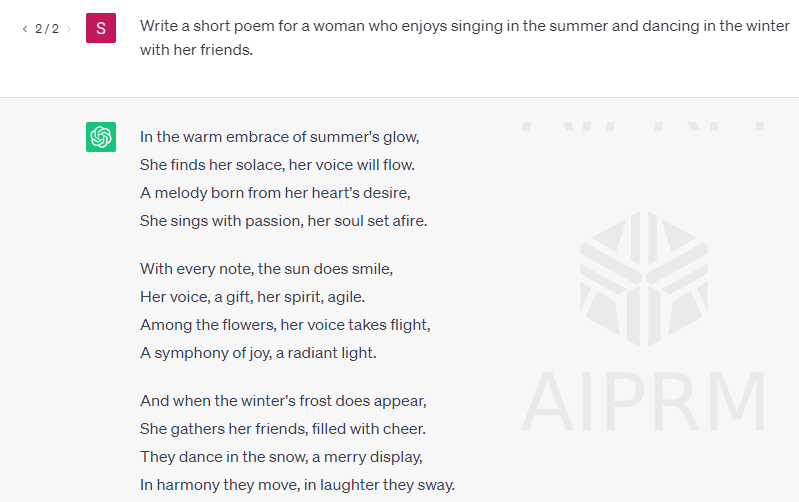Click the line 'In the warm embrace of summer's glow'
The height and width of the screenshot is (502, 799).
pos(280,137)
